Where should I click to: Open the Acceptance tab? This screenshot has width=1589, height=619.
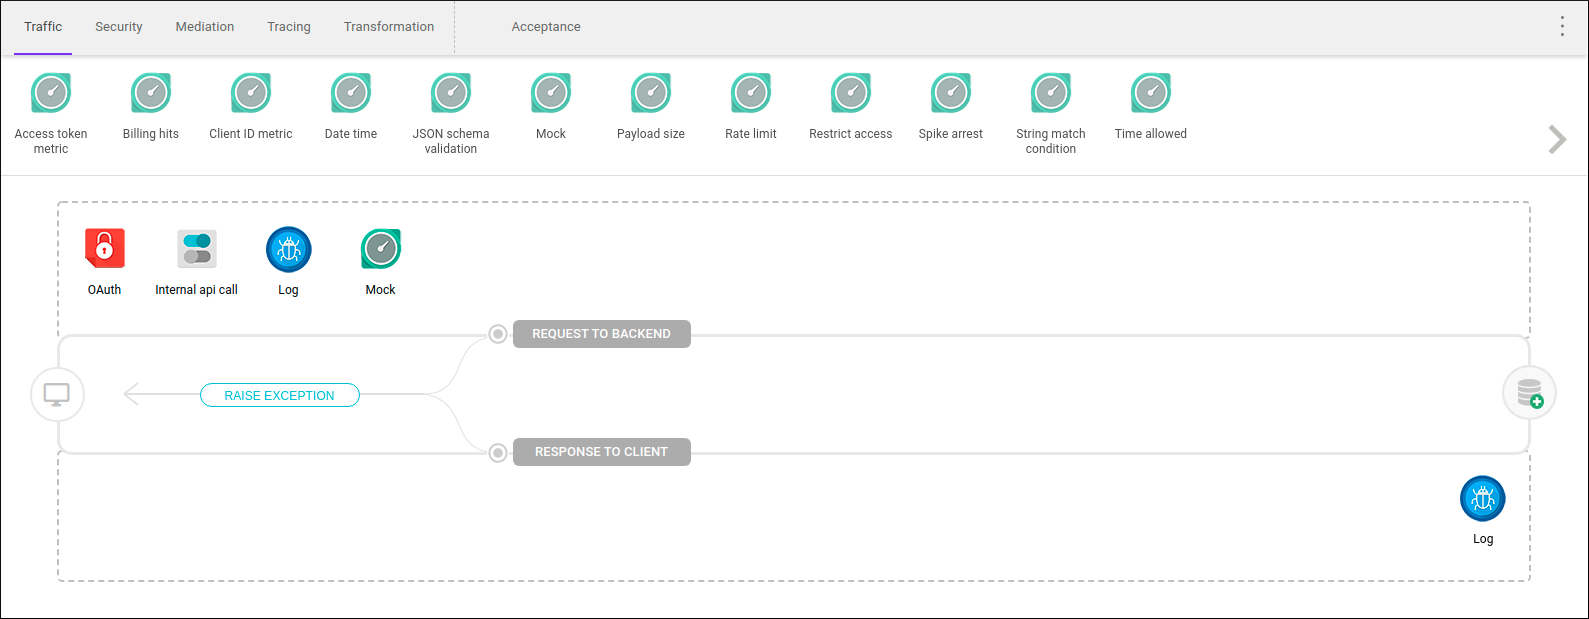pos(546,27)
